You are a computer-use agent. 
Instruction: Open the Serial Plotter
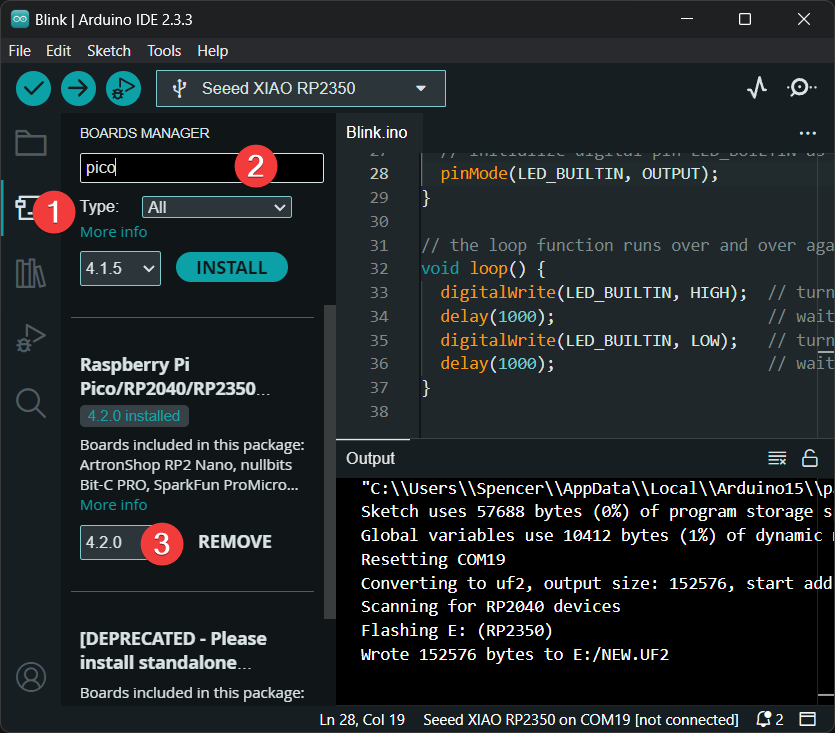click(x=757, y=88)
